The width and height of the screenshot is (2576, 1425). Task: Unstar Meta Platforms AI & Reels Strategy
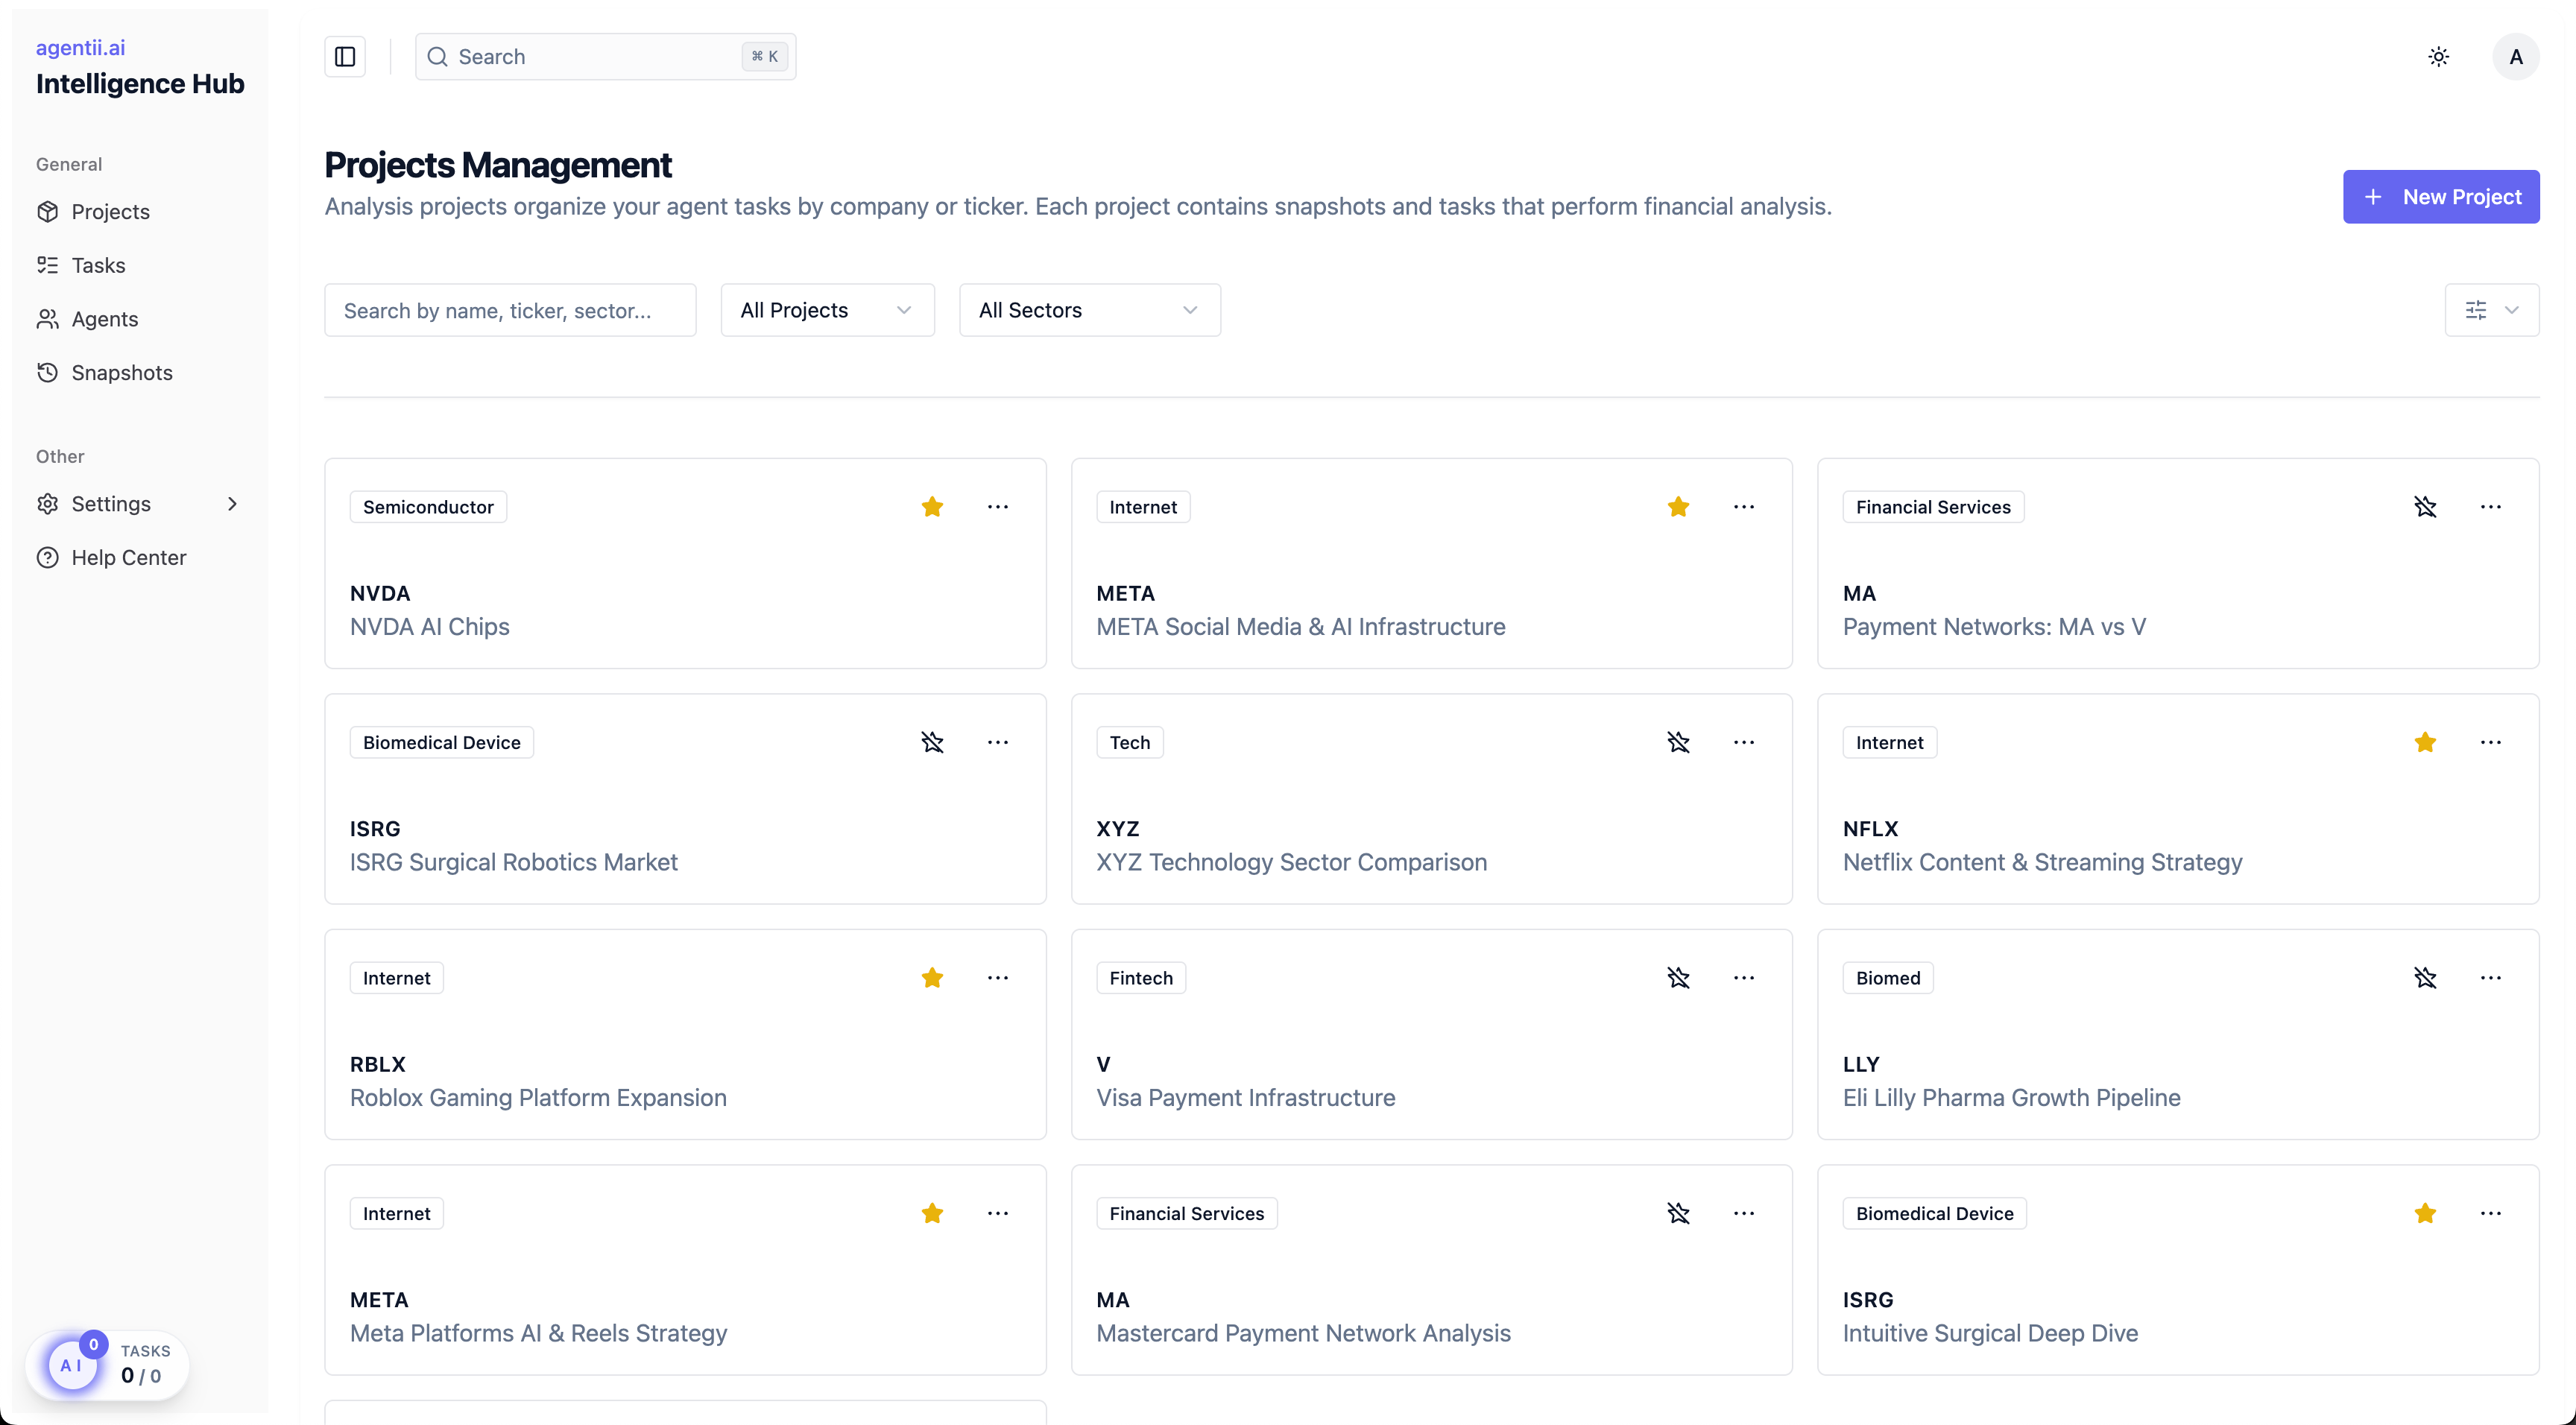point(932,1213)
